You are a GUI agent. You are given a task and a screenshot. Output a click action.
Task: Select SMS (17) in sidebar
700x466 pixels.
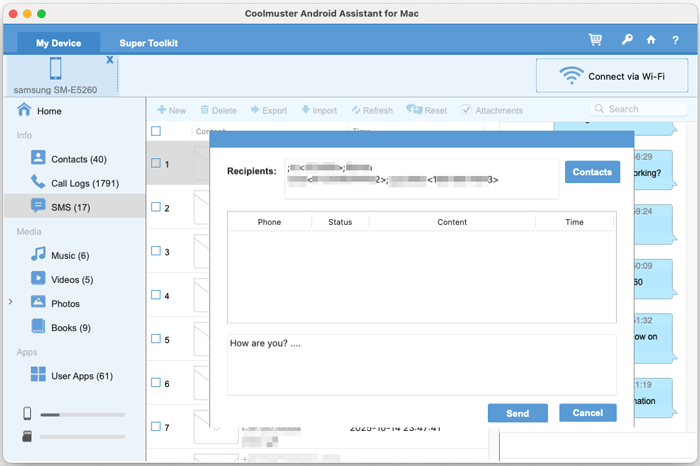[75, 207]
